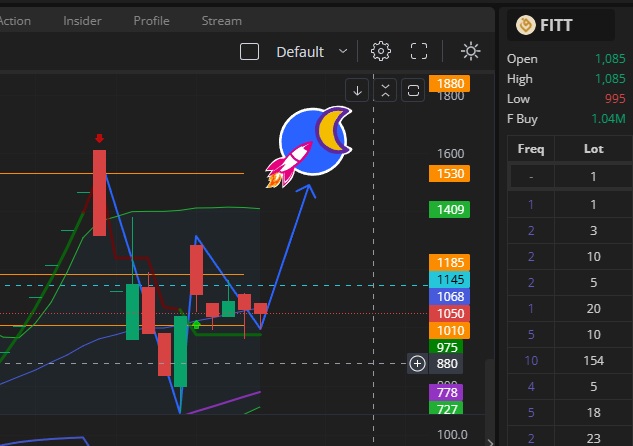
Task: Click the lot value 154
Action: tap(593, 360)
